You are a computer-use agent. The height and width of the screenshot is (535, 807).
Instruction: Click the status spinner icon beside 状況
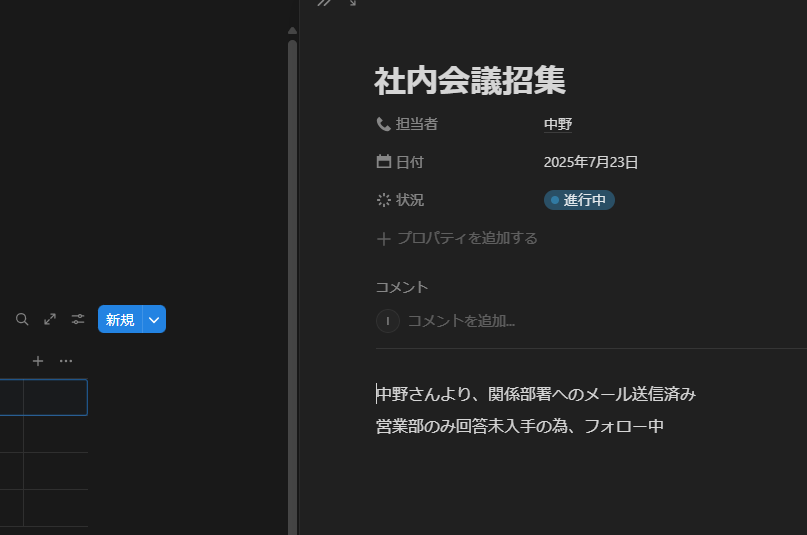pos(383,200)
